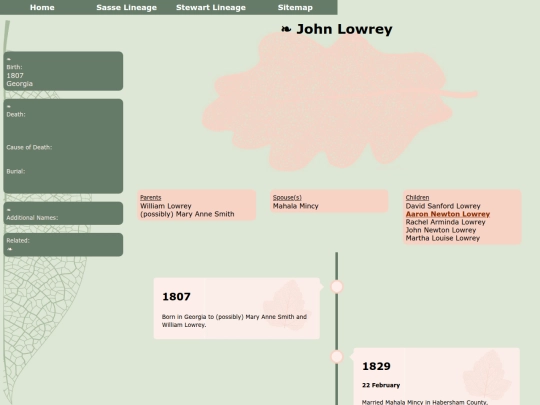Select child John Newton Lowrey

pyautogui.click(x=441, y=230)
